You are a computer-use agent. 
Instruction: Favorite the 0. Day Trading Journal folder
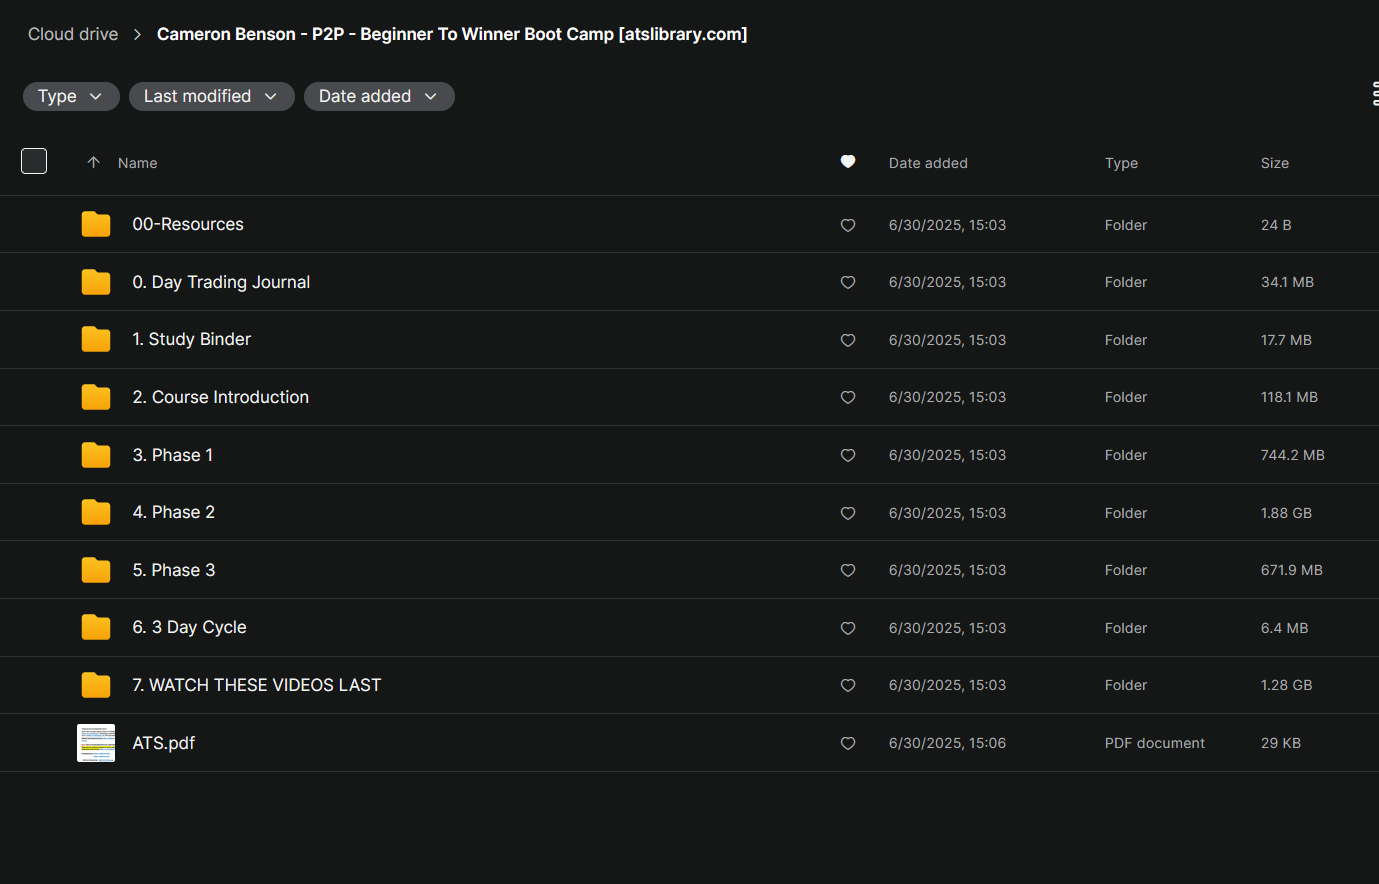[848, 283]
